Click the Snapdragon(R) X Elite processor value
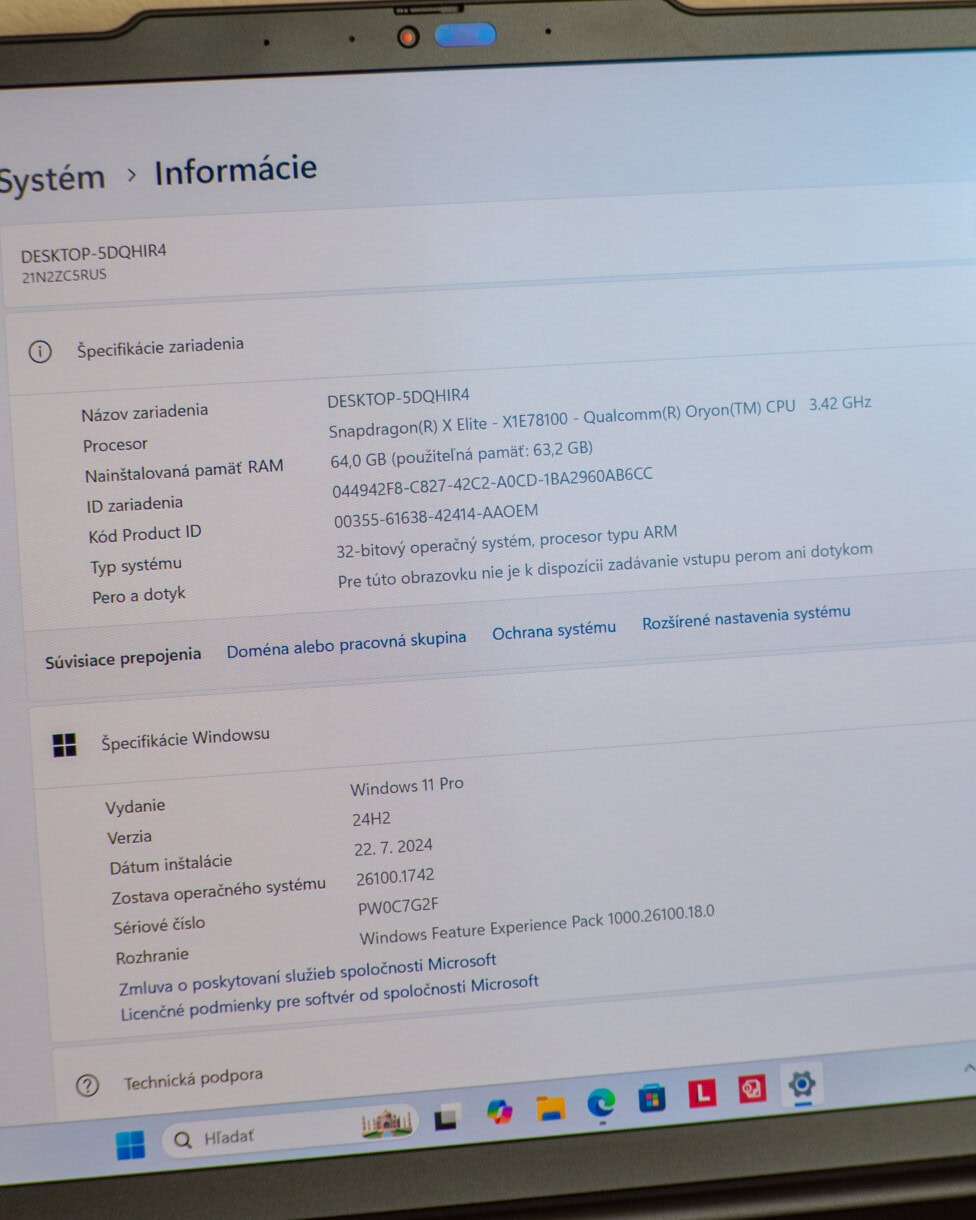976x1220 pixels. [x=600, y=416]
